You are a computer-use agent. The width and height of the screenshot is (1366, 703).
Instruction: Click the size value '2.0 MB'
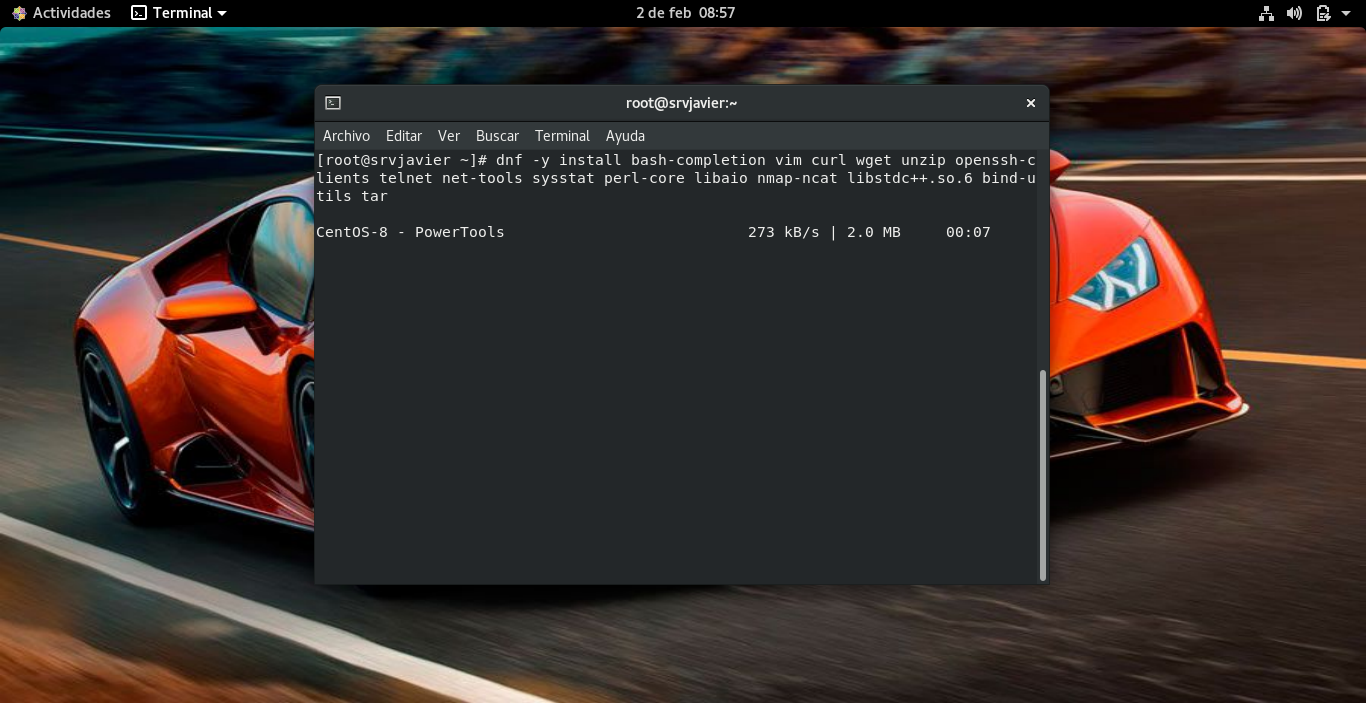(873, 232)
